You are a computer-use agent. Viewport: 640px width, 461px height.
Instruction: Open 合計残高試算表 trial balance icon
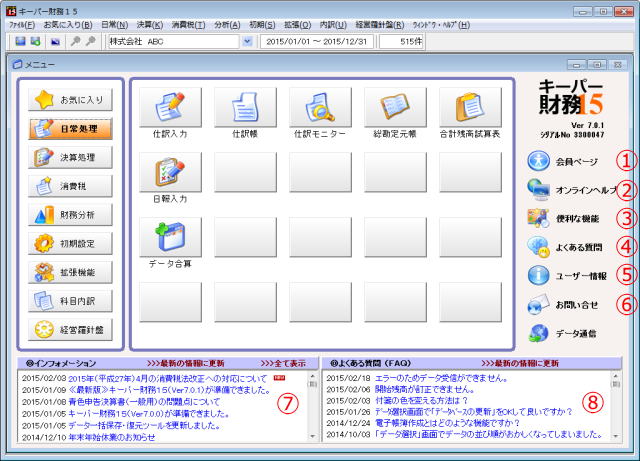point(471,107)
